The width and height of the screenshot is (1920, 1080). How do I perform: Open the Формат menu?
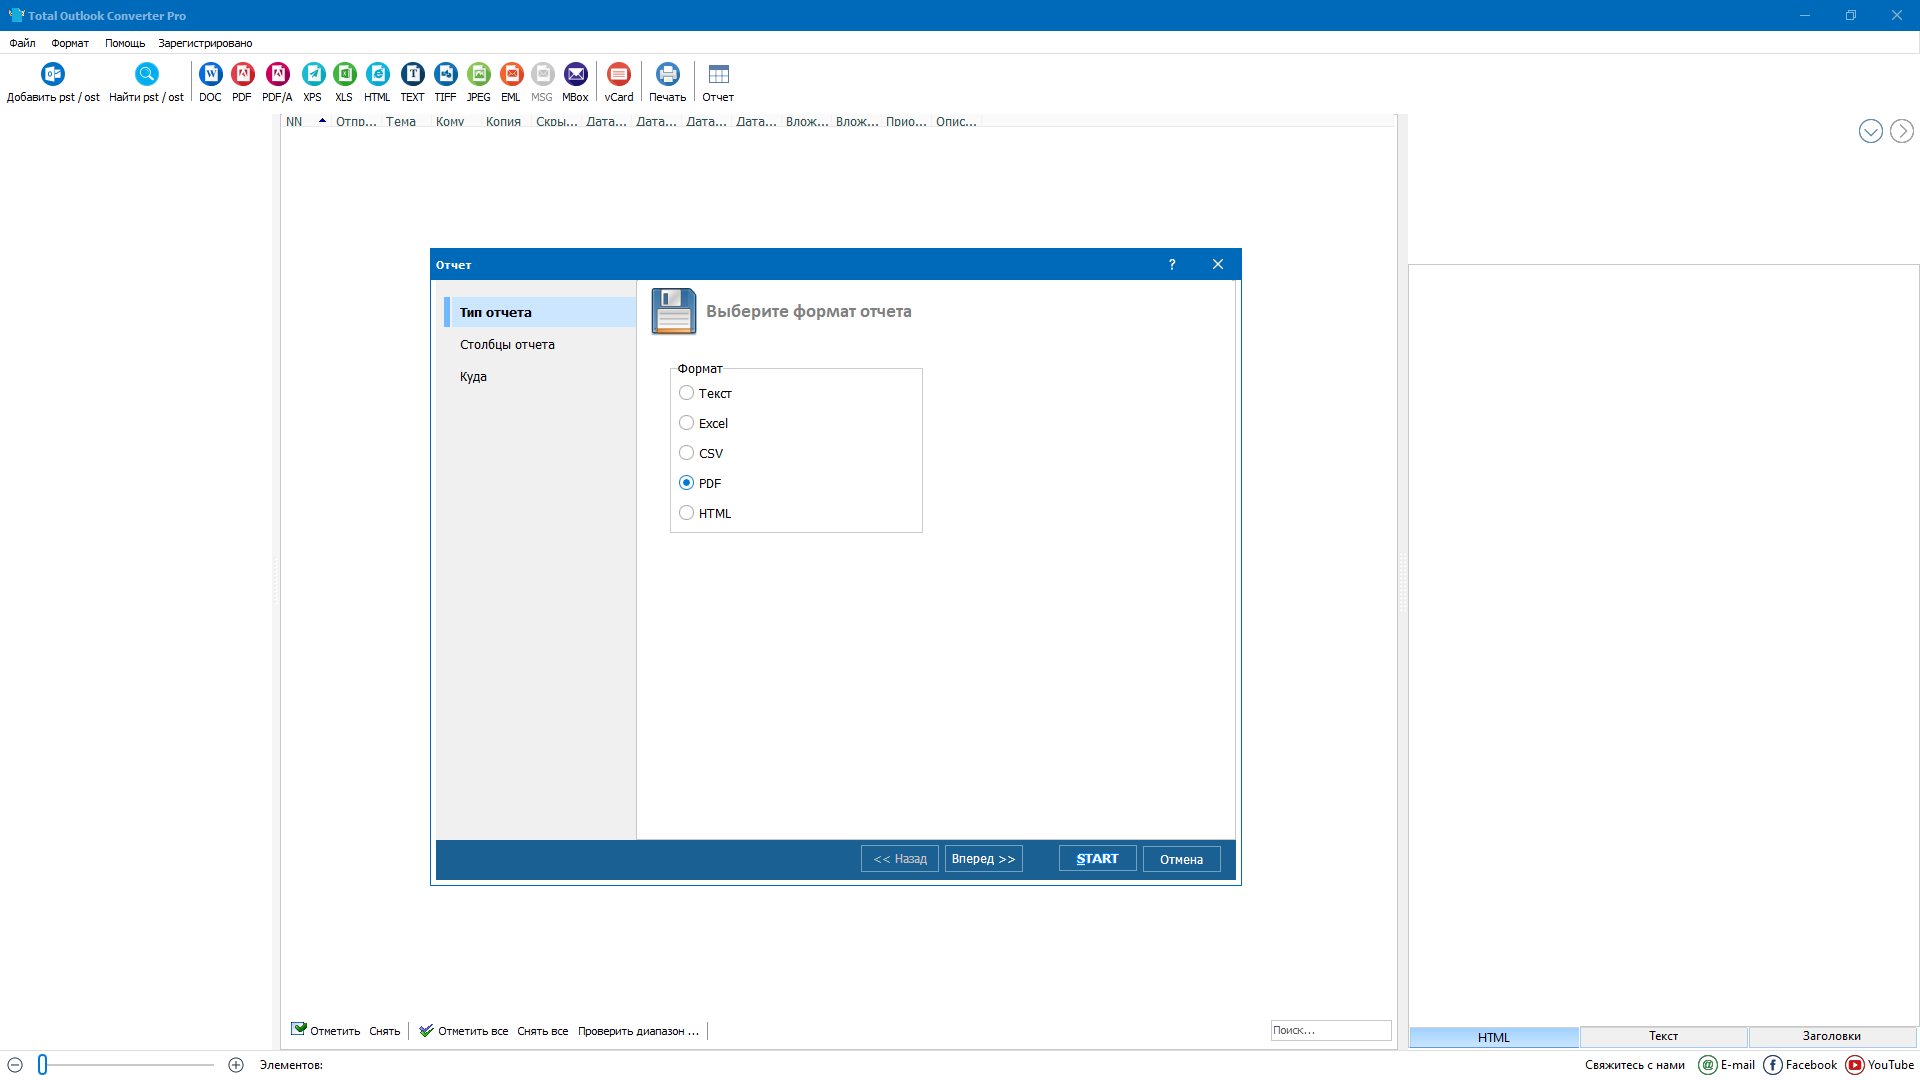click(x=70, y=43)
